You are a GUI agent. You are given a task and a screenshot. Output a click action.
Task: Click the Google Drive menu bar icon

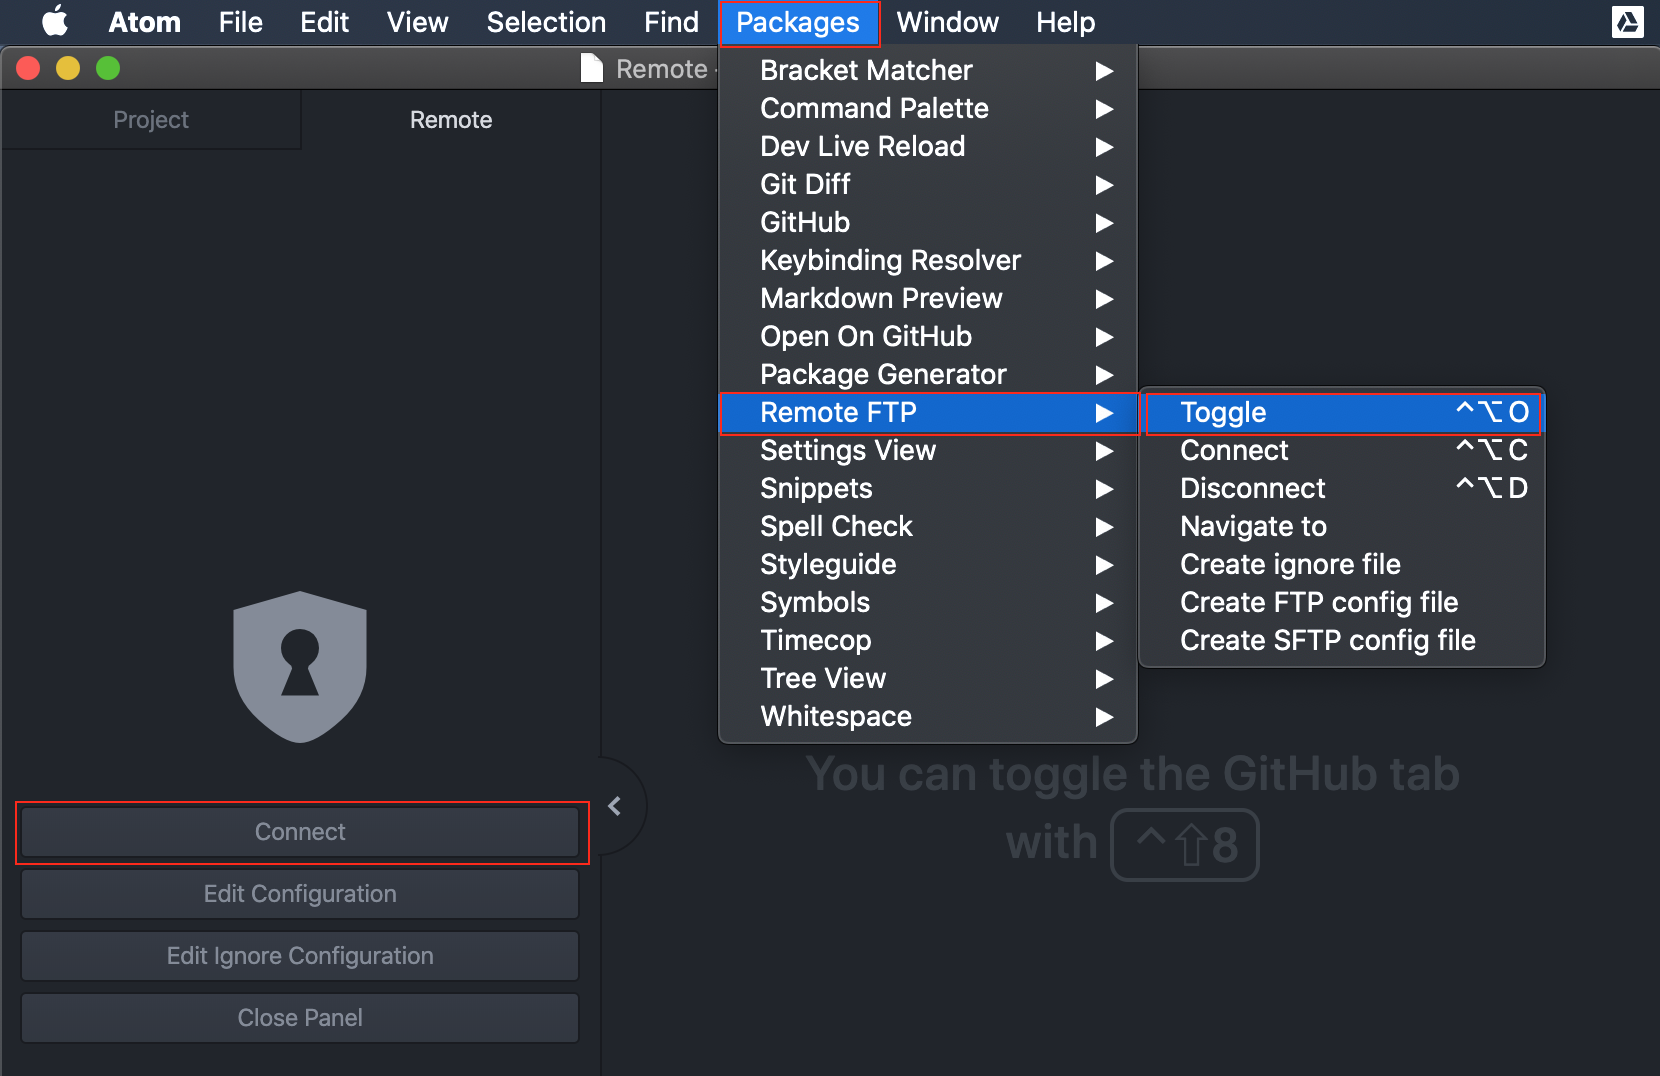1627,22
